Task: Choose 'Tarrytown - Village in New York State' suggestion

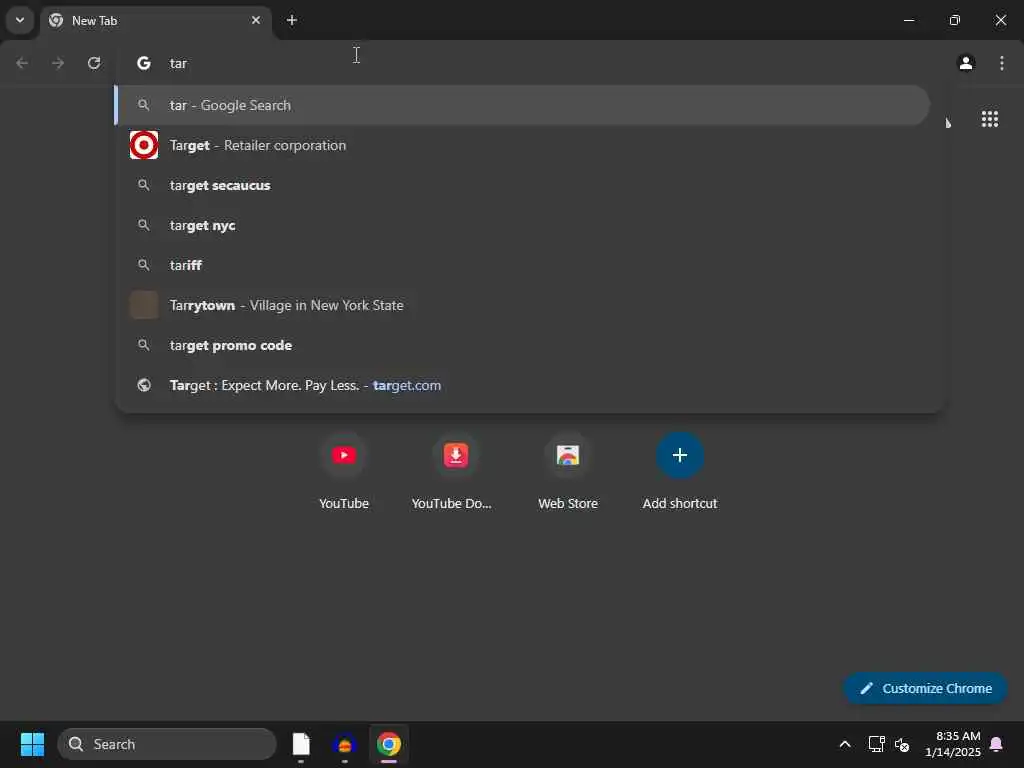Action: [522, 305]
